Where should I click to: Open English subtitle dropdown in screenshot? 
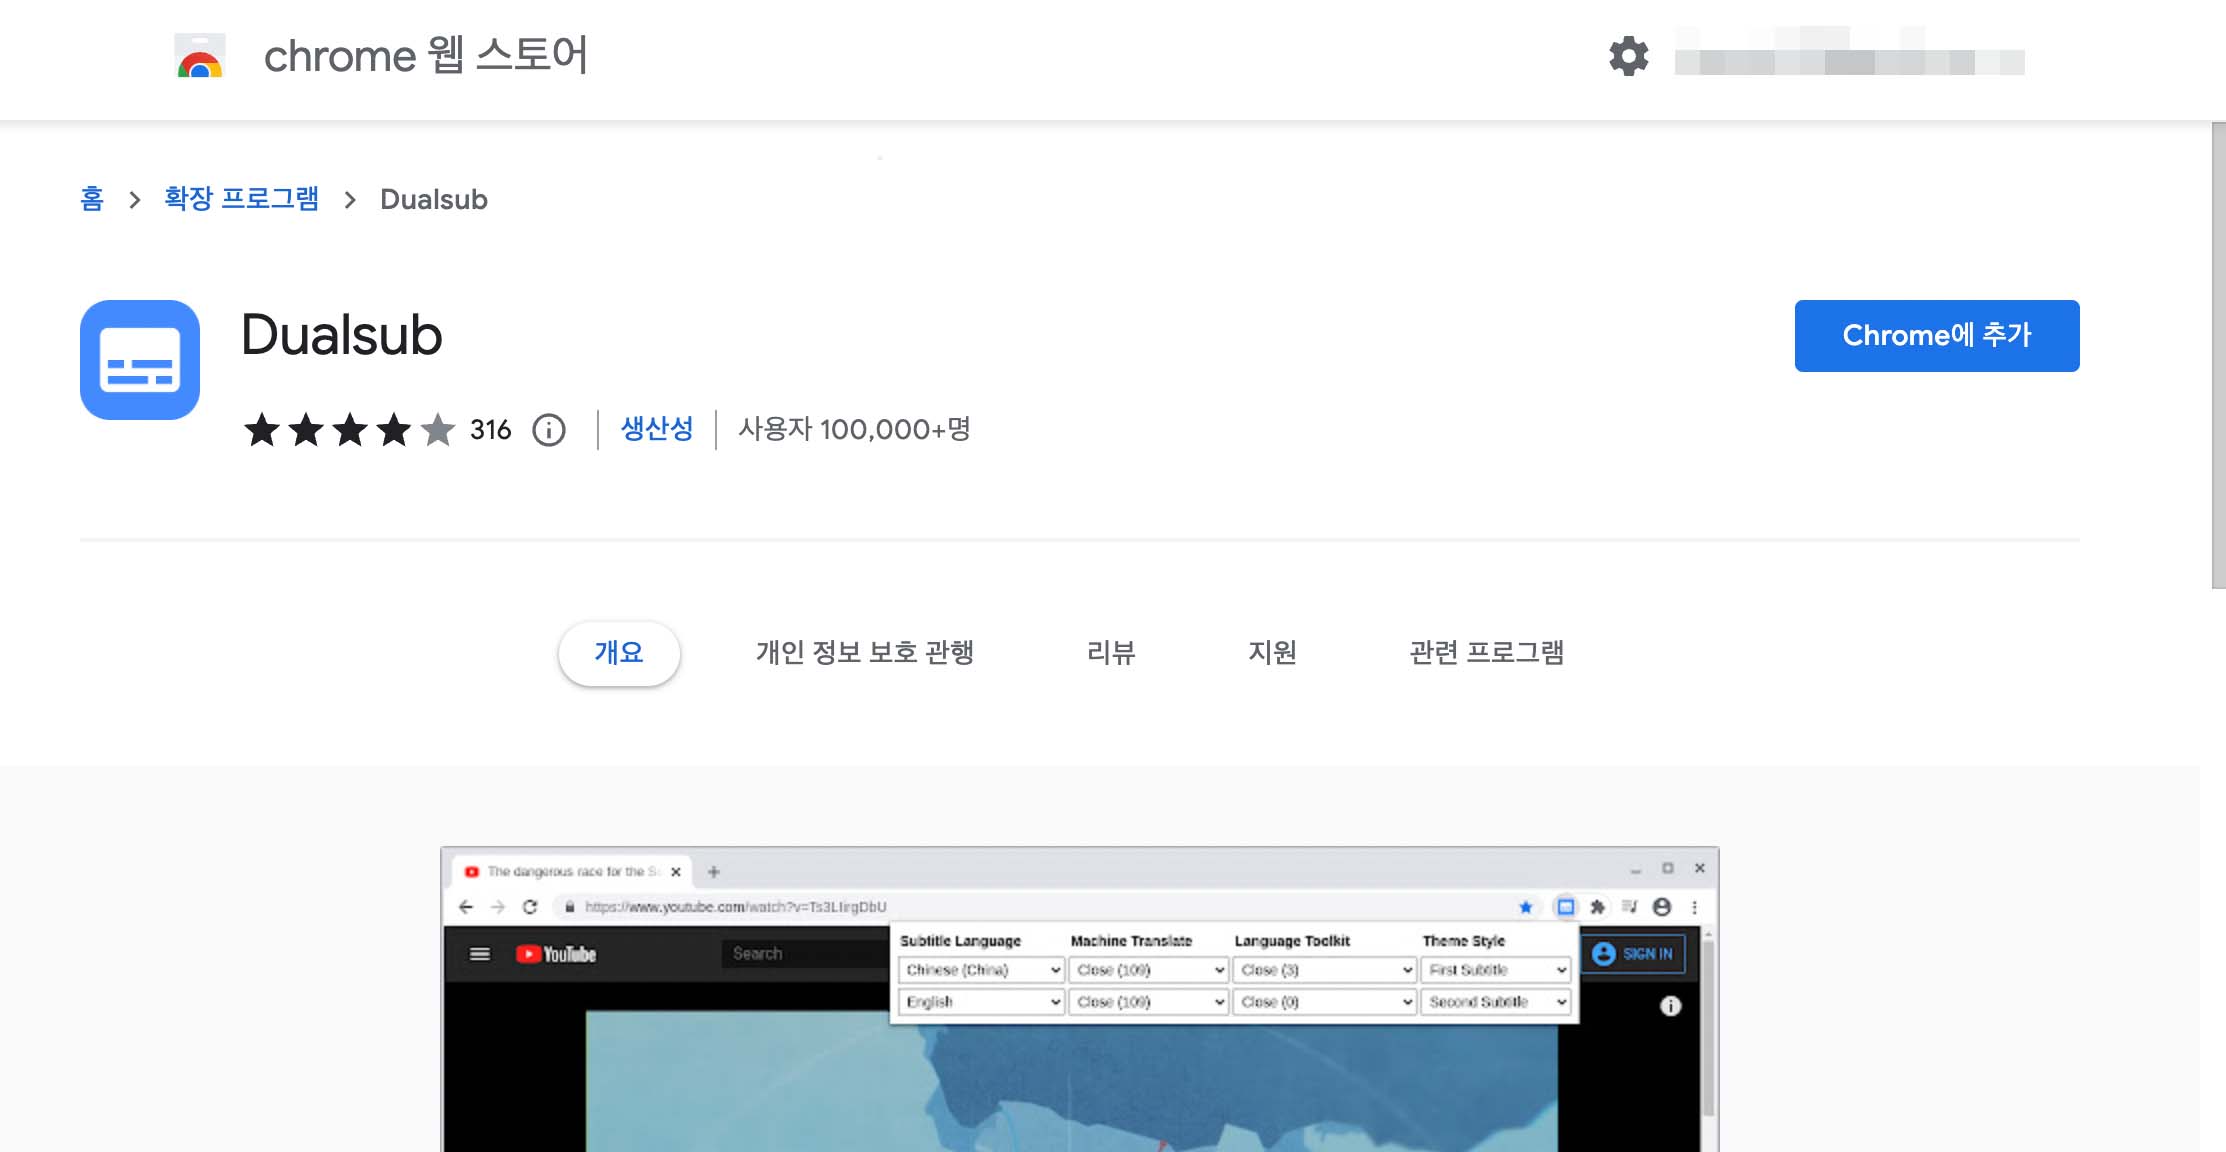point(981,1002)
